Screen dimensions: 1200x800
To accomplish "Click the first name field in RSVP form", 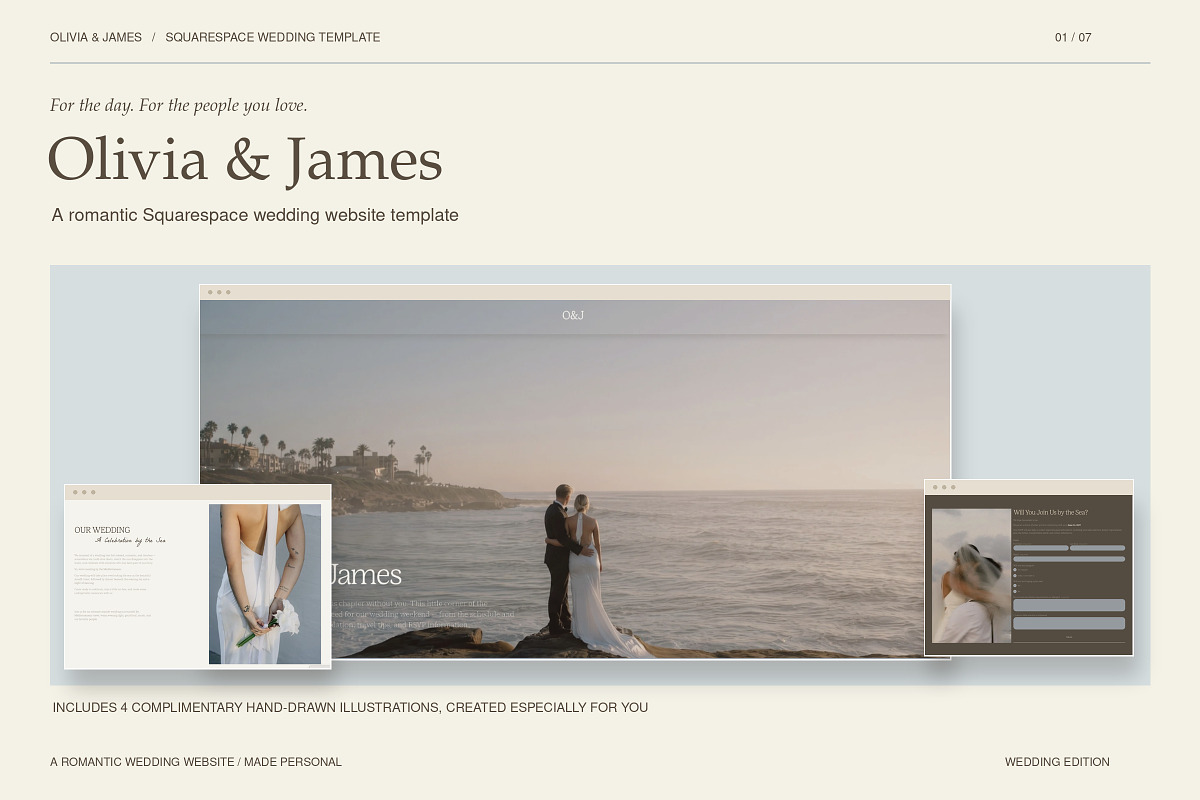I will coord(1041,548).
